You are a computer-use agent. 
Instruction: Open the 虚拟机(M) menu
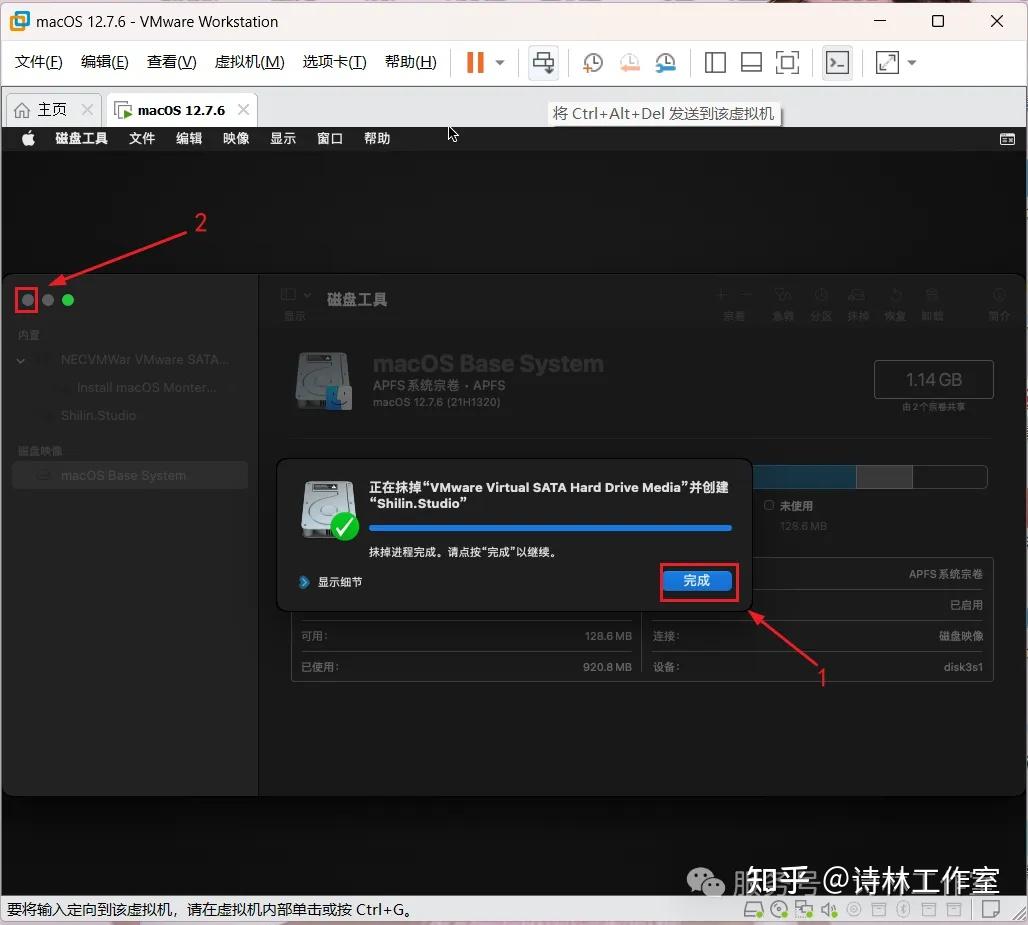click(249, 62)
